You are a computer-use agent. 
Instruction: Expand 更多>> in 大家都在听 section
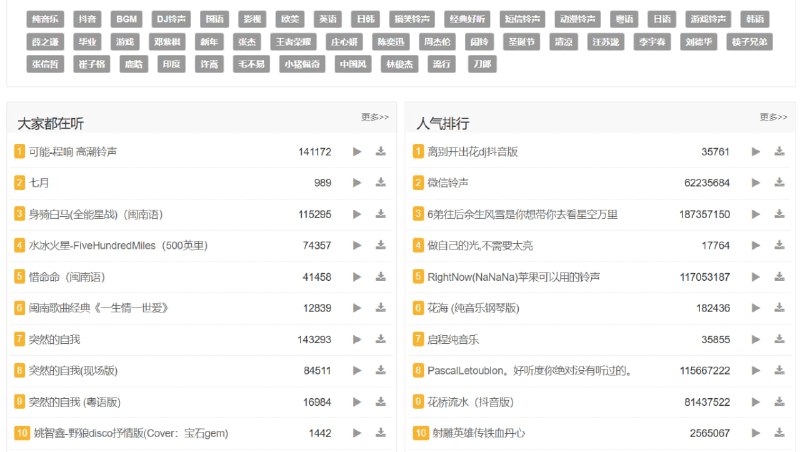pyautogui.click(x=375, y=117)
